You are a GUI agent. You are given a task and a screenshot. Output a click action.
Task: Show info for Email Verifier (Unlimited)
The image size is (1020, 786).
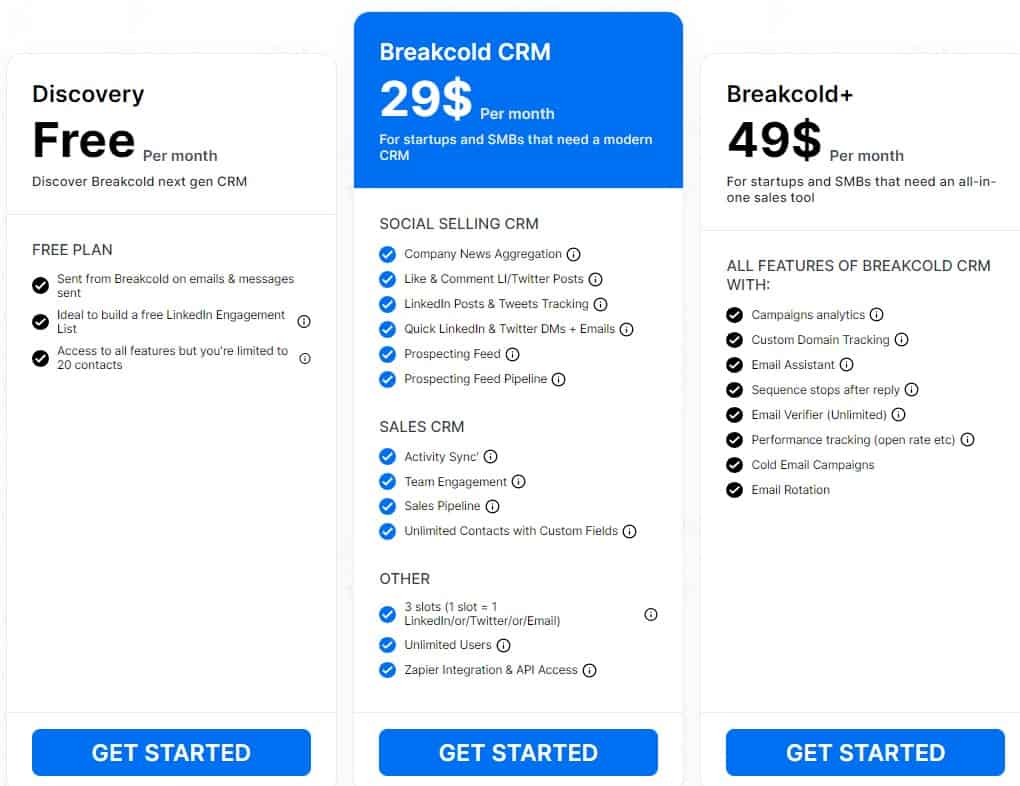pyautogui.click(x=899, y=415)
